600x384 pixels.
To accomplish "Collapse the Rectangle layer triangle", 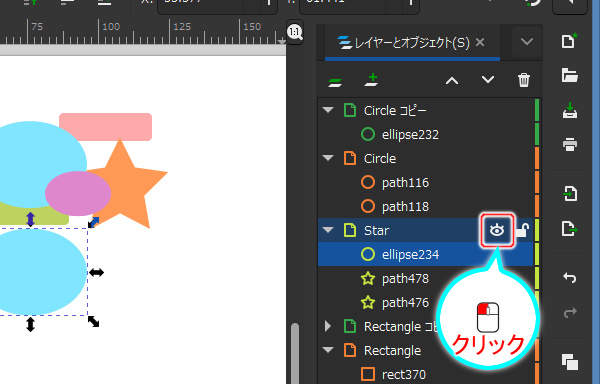I will [x=328, y=350].
